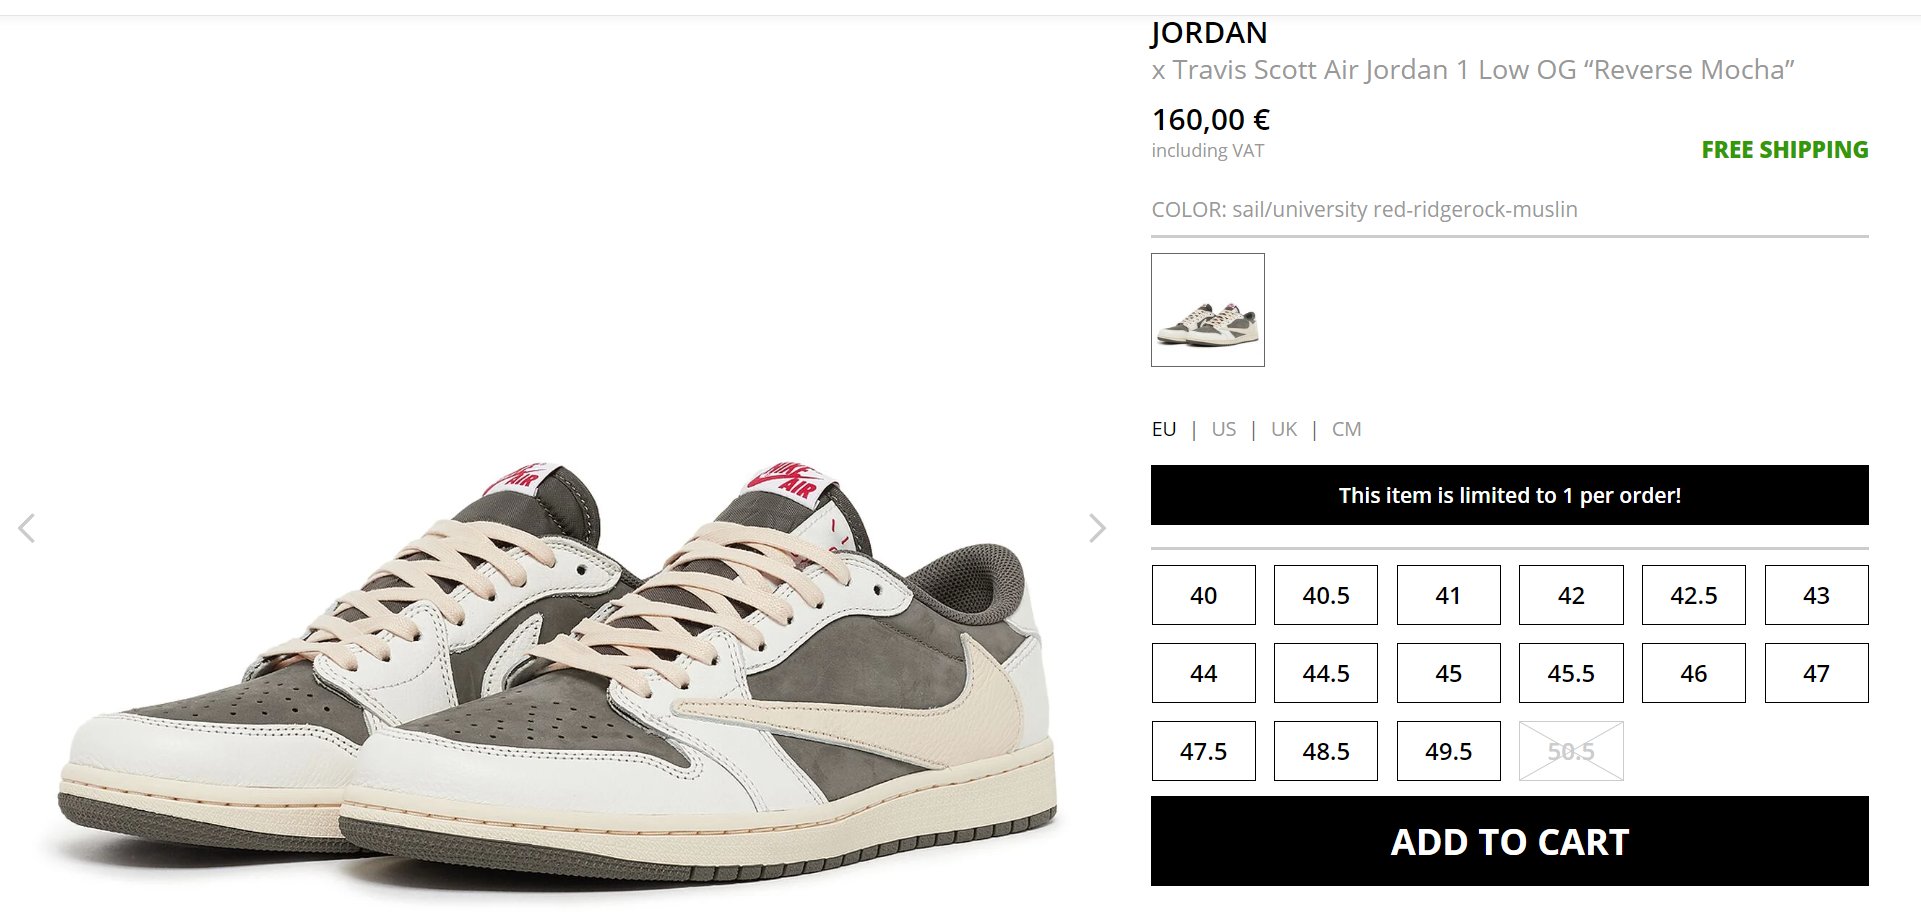Screen dimensions: 1921x921
Task: Add the sneaker to cart
Action: coord(1509,841)
